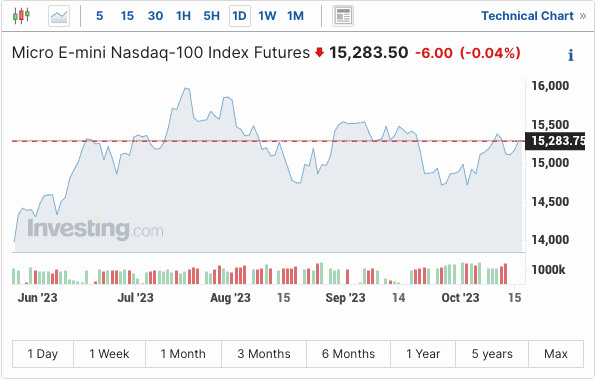The width and height of the screenshot is (595, 379).
Task: Switch to area chart type
Action: 59,16
